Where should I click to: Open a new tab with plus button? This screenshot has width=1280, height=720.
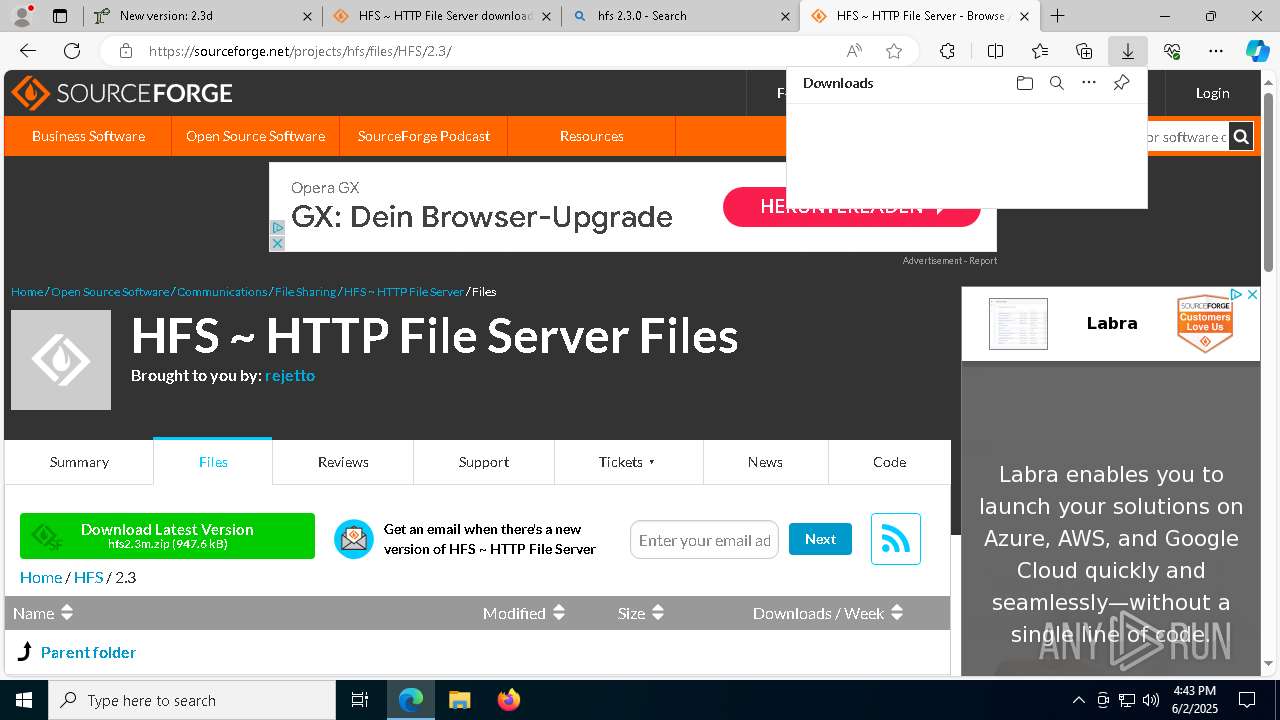(1057, 16)
